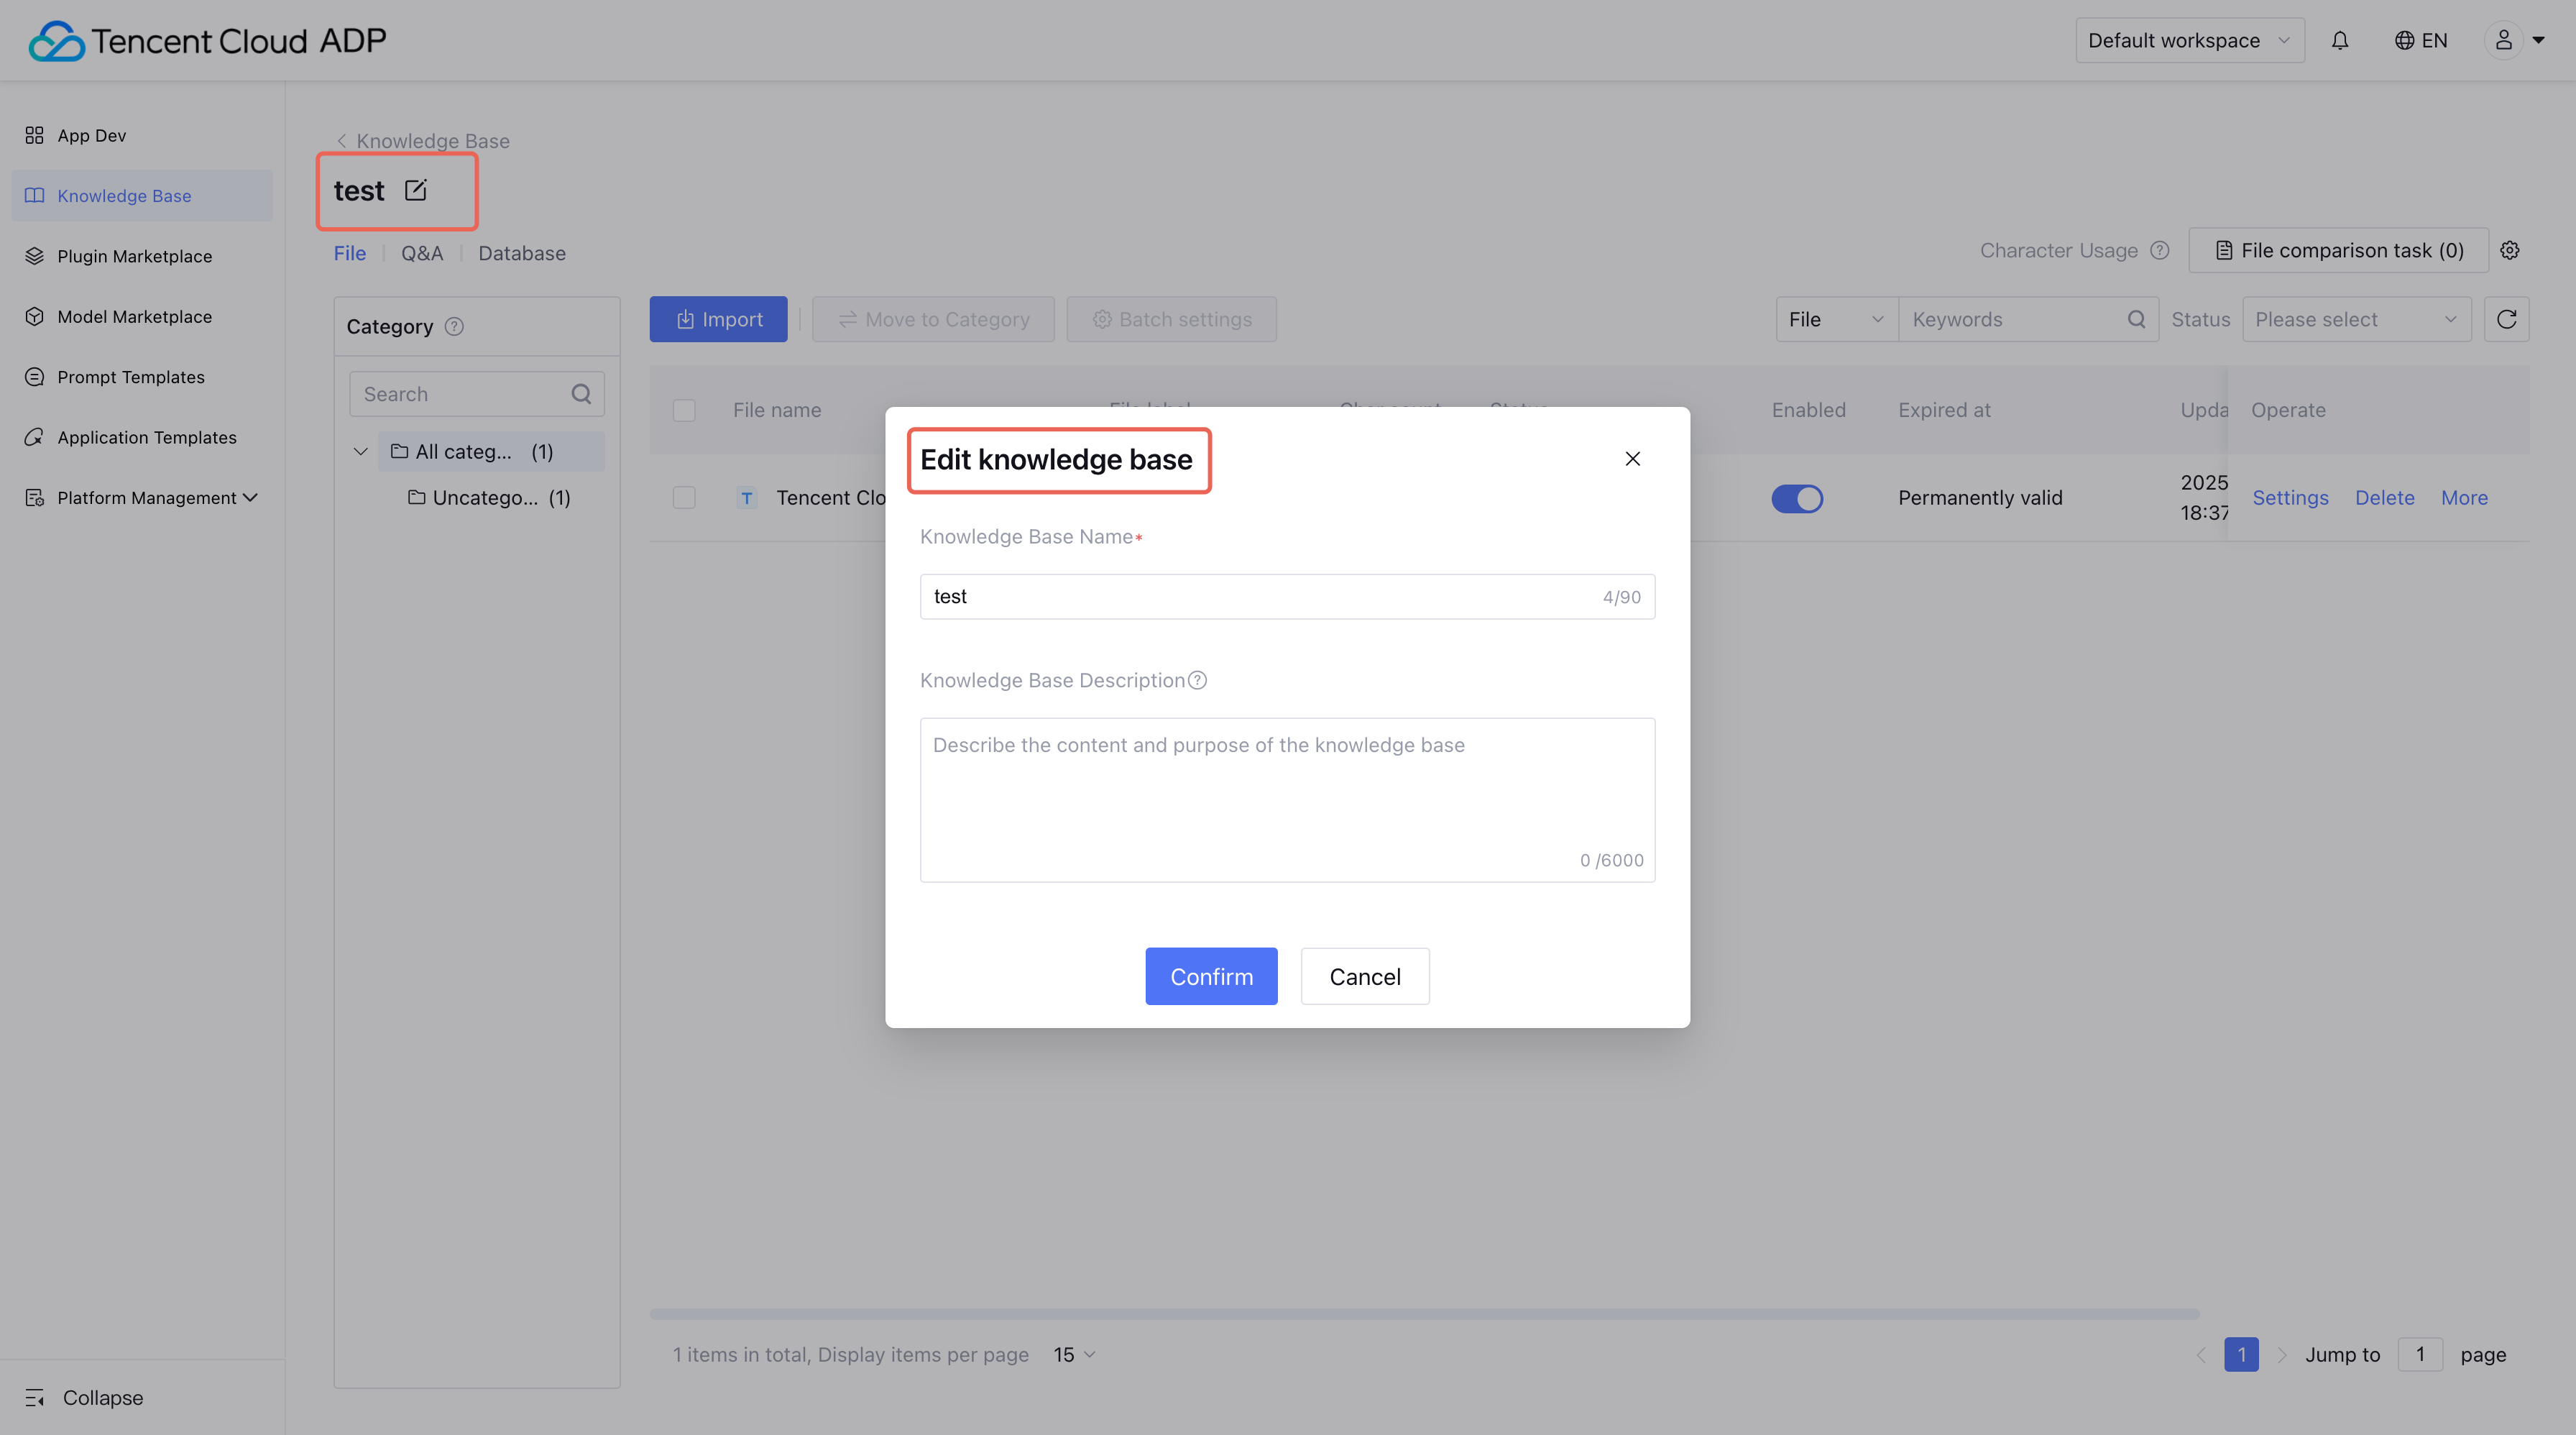Click the Knowledge Base Name input field
The height and width of the screenshot is (1435, 2576).
coord(1260,597)
